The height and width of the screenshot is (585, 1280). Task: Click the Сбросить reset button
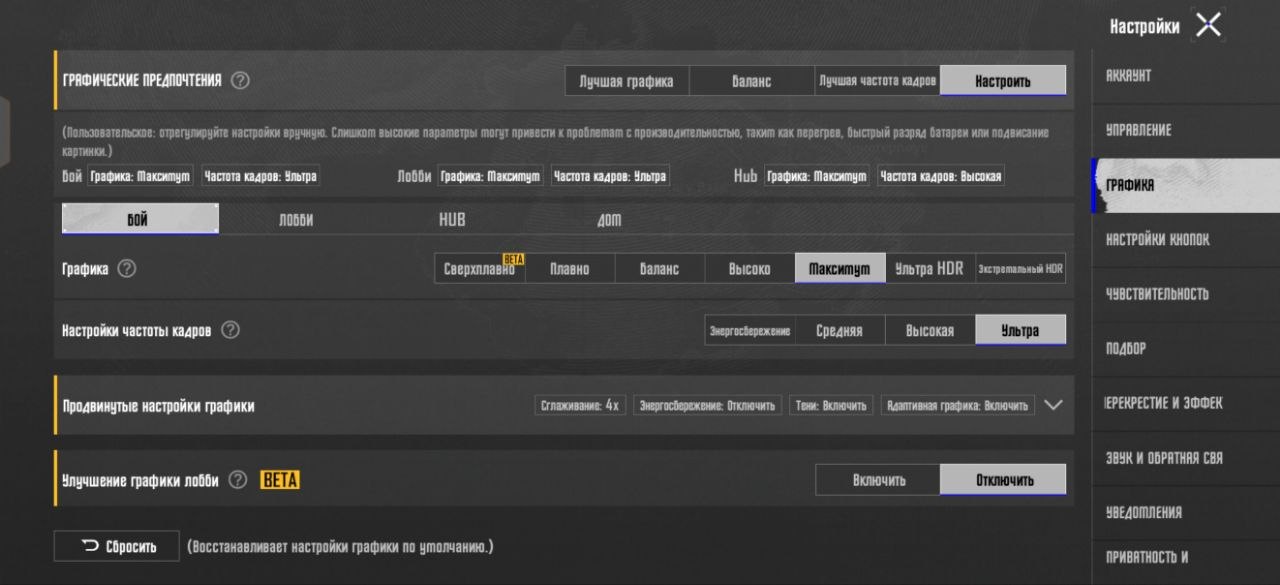pyautogui.click(x=117, y=546)
